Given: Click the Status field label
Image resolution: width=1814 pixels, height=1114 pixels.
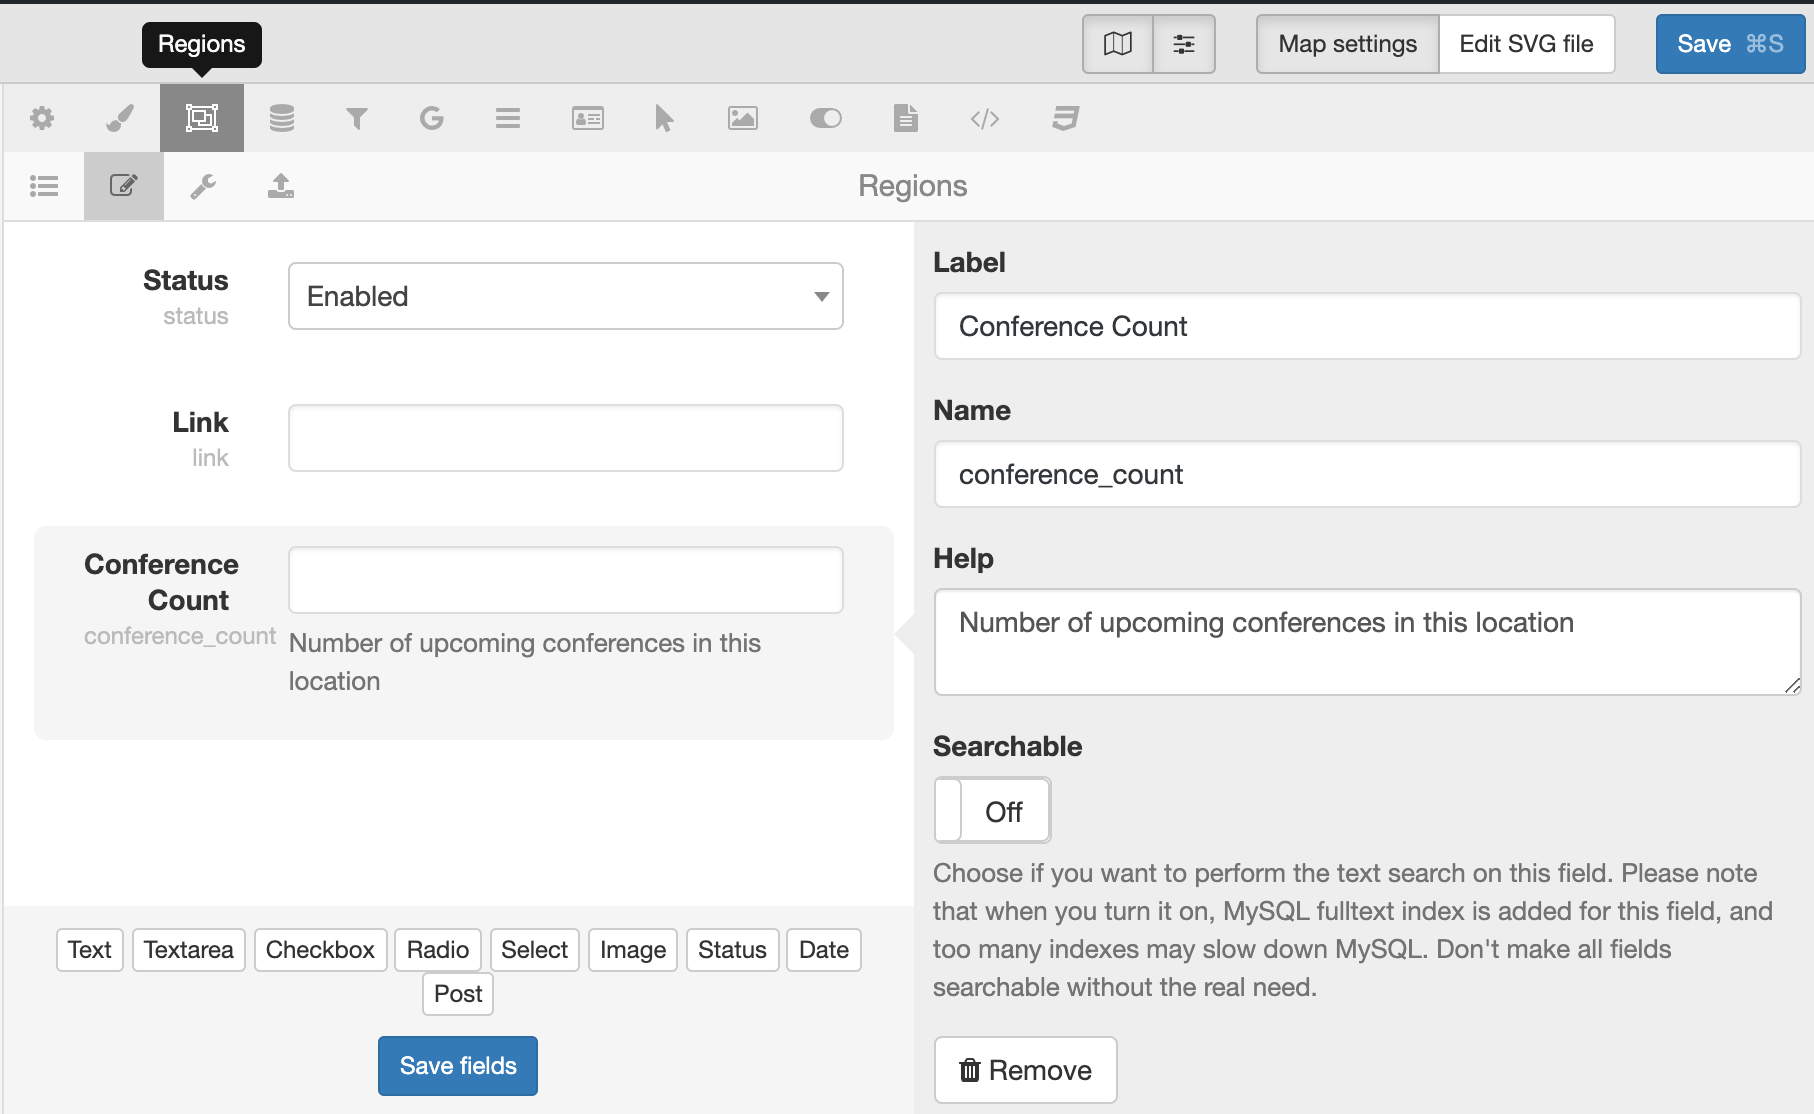Looking at the screenshot, I should [186, 281].
